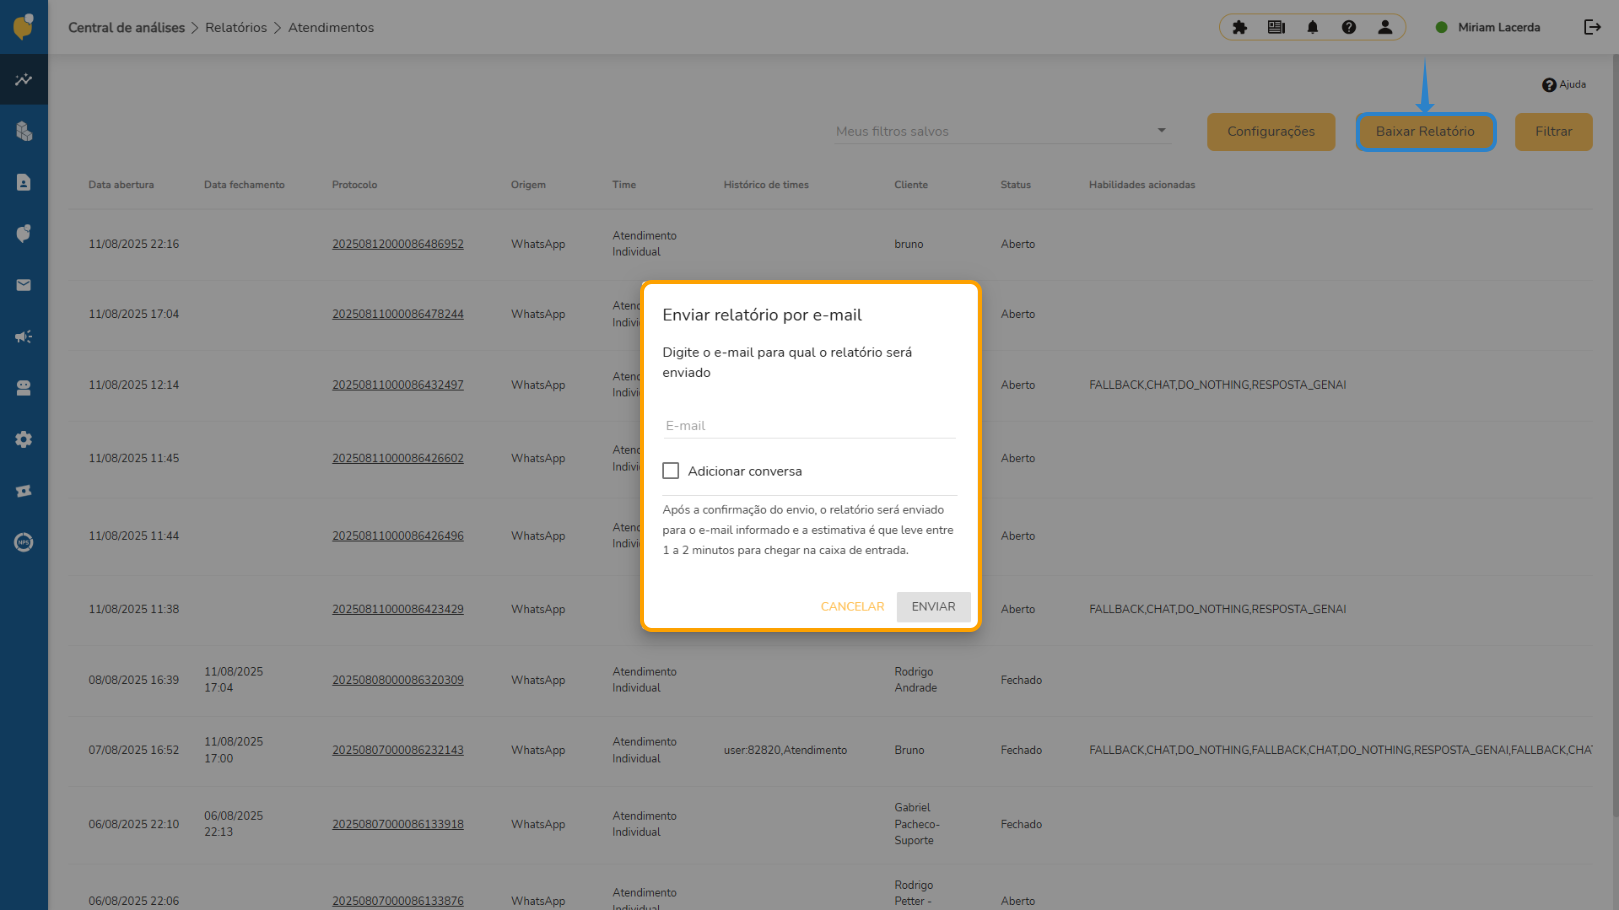Open protocol 20250807000086133876
Screen dimensions: 1619x910
point(398,901)
